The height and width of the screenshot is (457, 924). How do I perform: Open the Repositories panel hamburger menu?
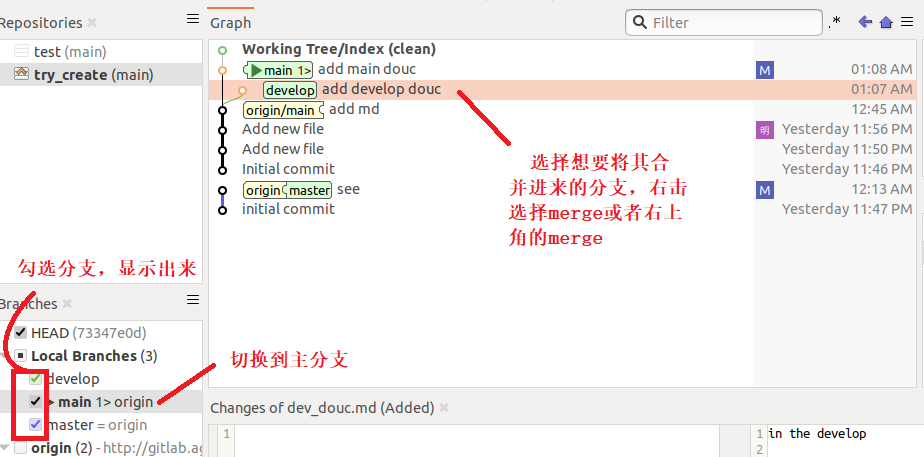click(193, 19)
